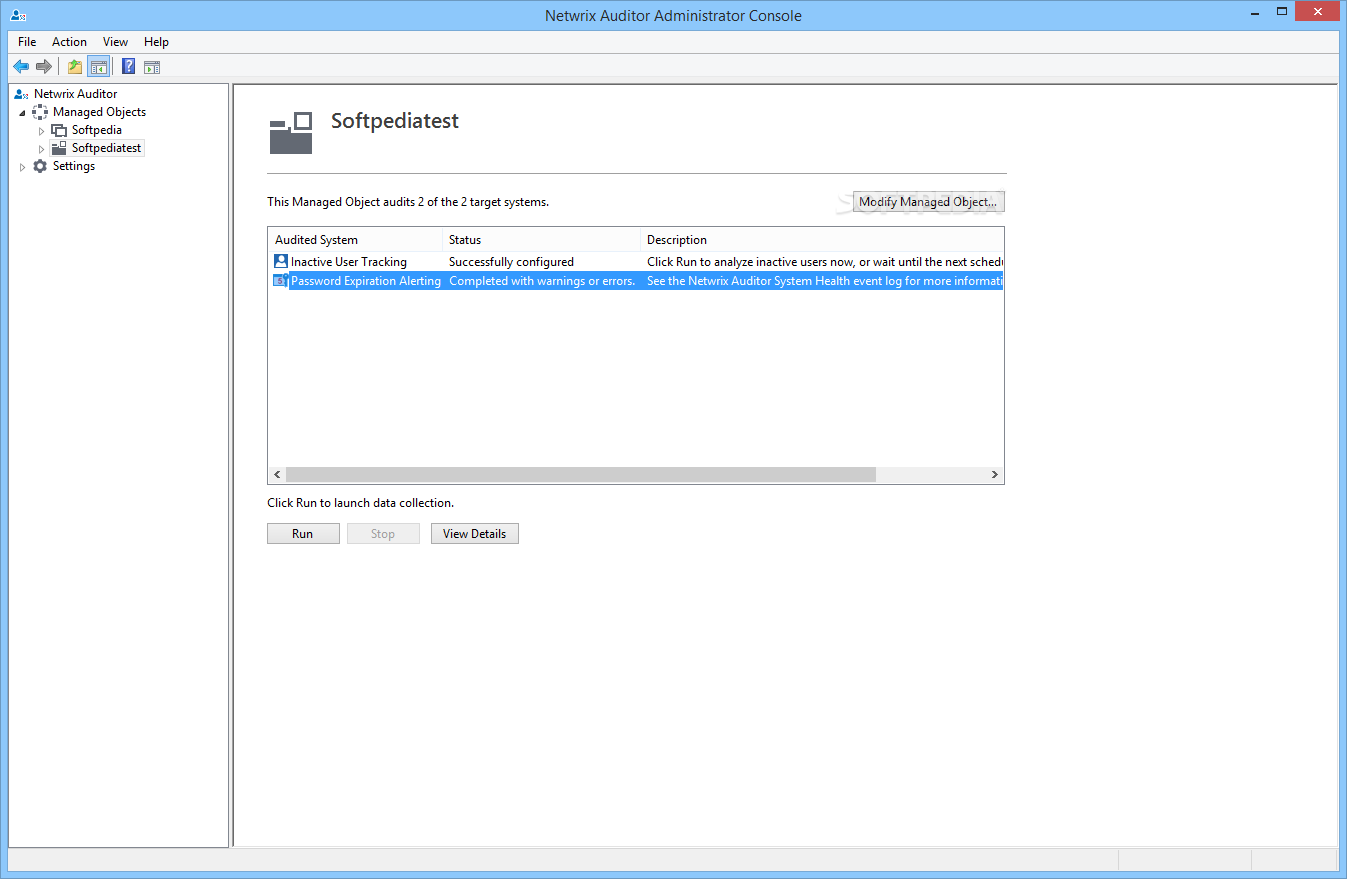Open the Action menu
The width and height of the screenshot is (1347, 879).
pos(69,42)
